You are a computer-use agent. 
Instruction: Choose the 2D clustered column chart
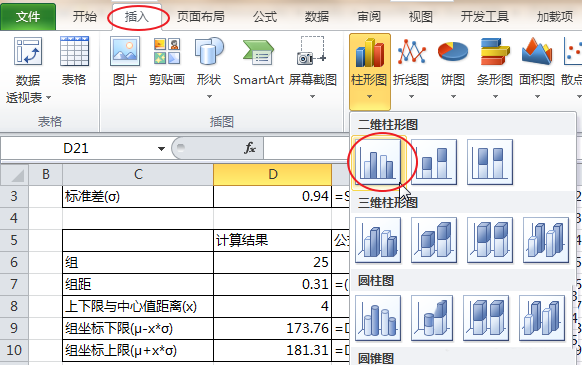pos(378,162)
